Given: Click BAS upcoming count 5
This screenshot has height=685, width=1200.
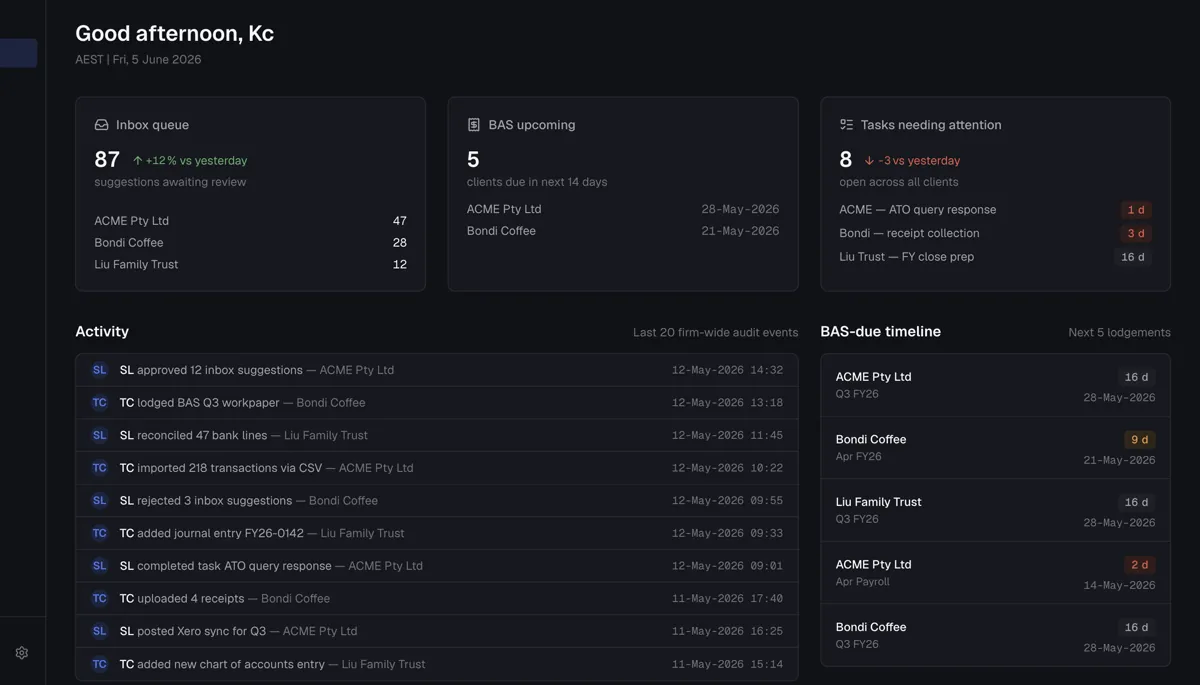Looking at the screenshot, I should [473, 160].
